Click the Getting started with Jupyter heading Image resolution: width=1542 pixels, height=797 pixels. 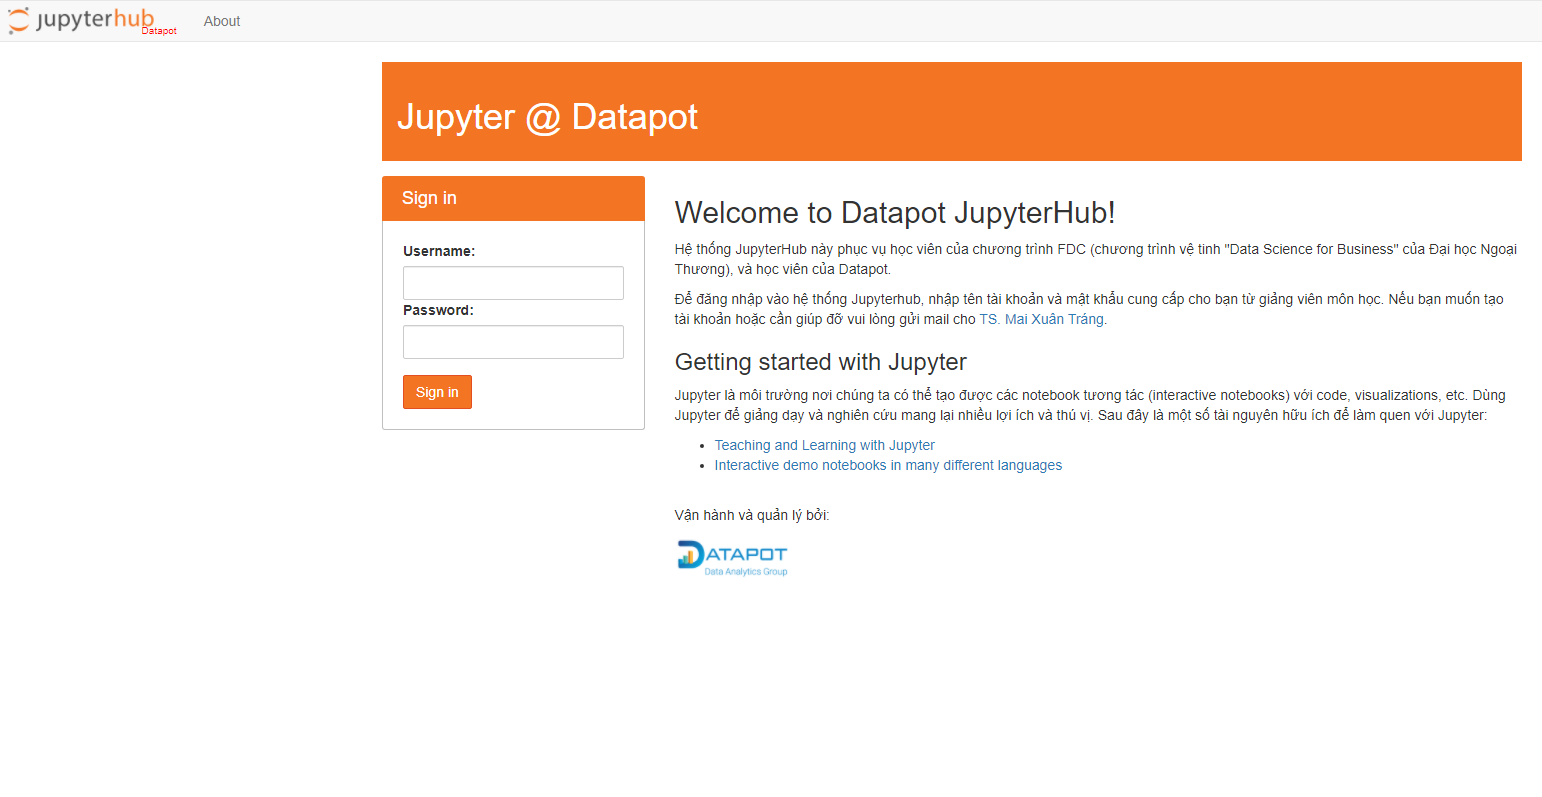click(x=821, y=362)
